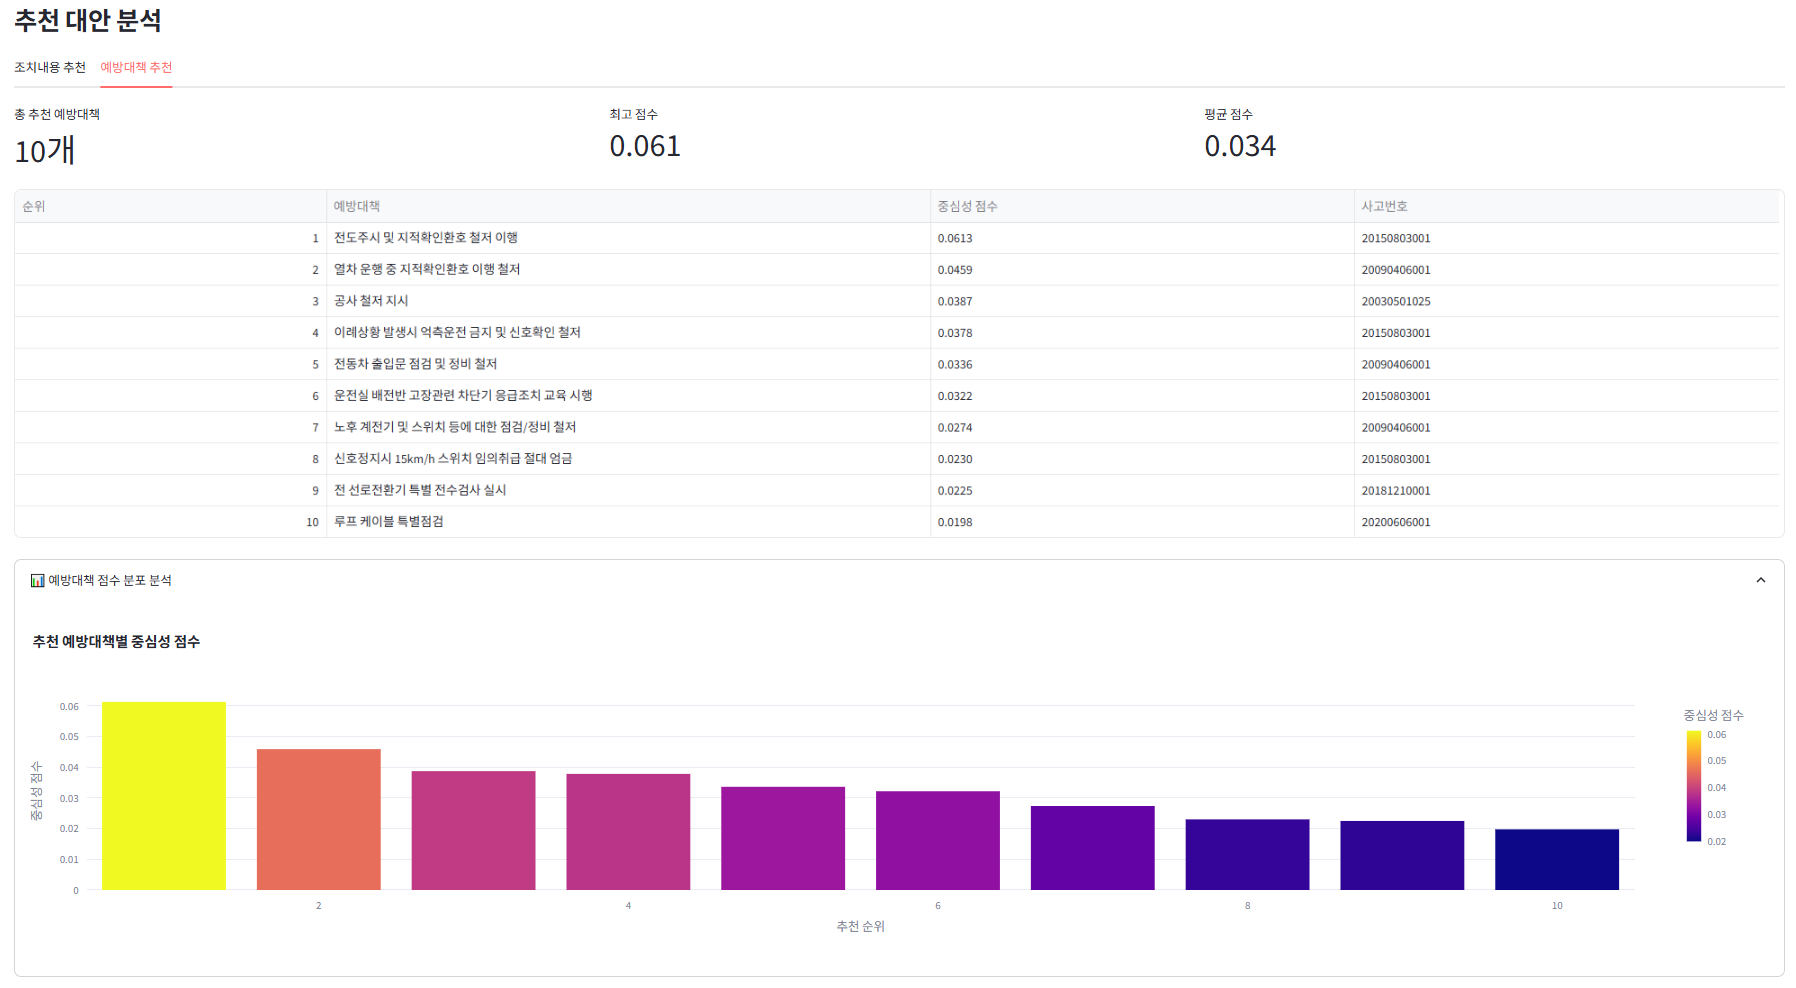The height and width of the screenshot is (988, 1796).
Task: Select the 공사 철저 지시 cell
Action: click(x=371, y=301)
